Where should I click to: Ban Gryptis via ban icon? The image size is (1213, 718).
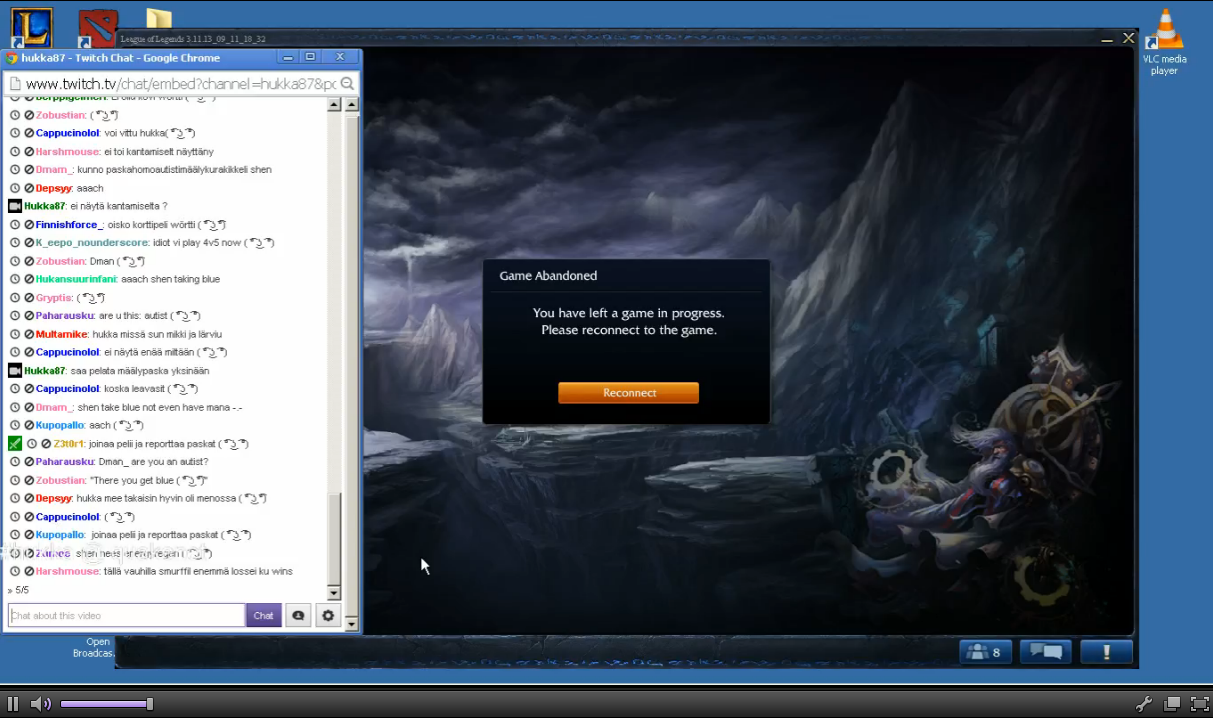(x=29, y=298)
